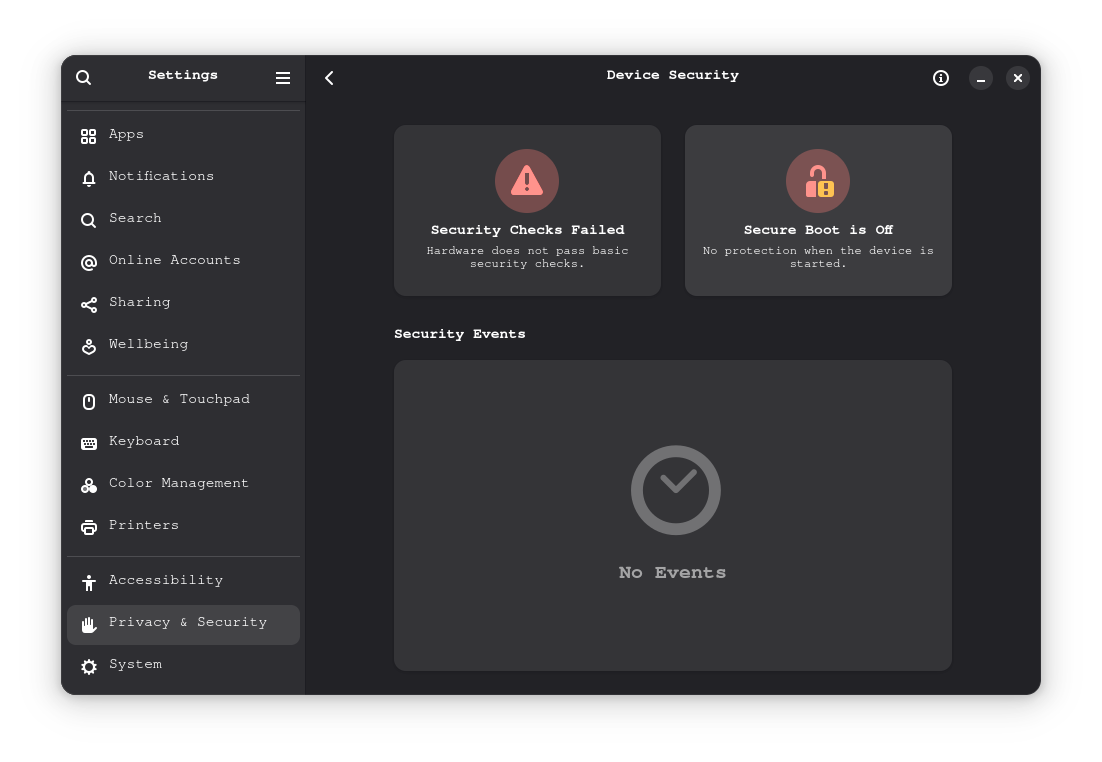
Task: Open Printers settings
Action: (x=183, y=526)
